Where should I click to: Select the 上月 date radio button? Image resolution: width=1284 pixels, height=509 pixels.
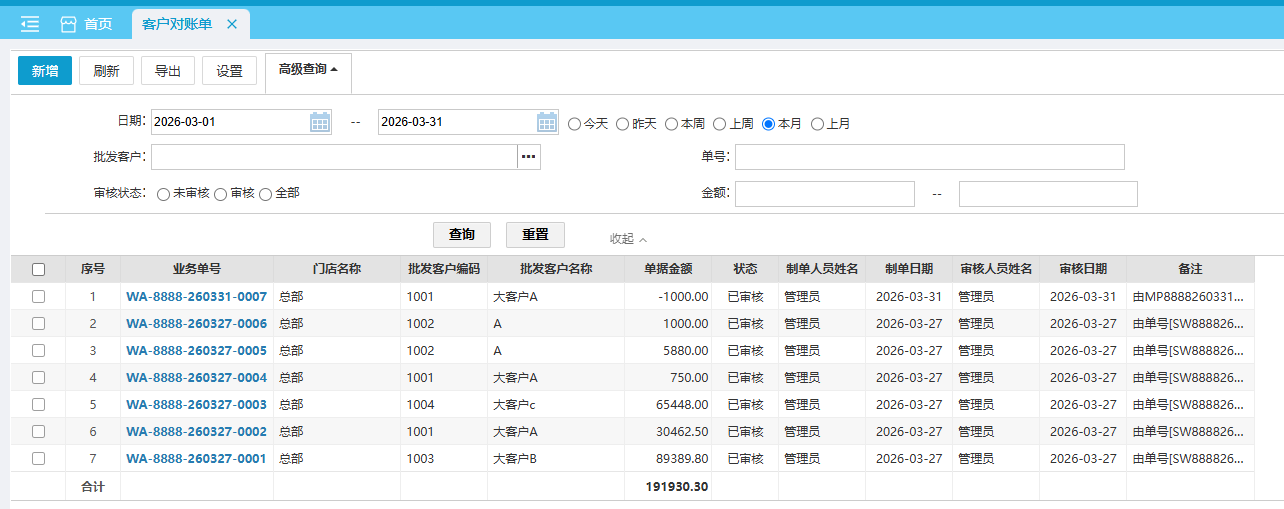click(x=817, y=124)
